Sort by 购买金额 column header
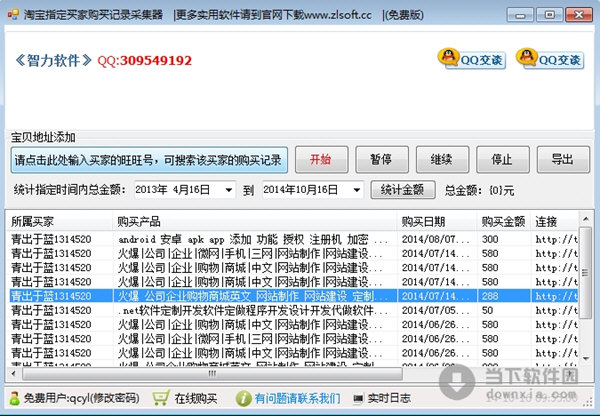This screenshot has height=416, width=600. point(504,222)
